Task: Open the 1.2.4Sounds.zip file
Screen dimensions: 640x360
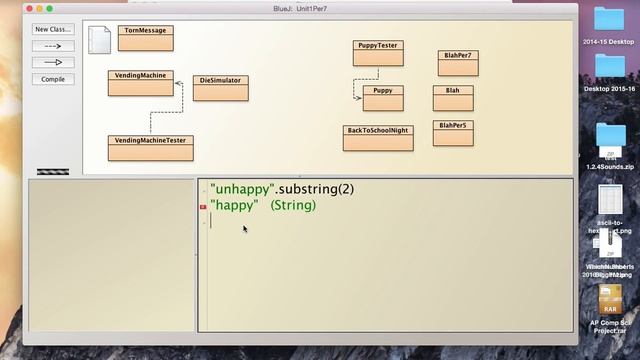Action: [x=610, y=146]
